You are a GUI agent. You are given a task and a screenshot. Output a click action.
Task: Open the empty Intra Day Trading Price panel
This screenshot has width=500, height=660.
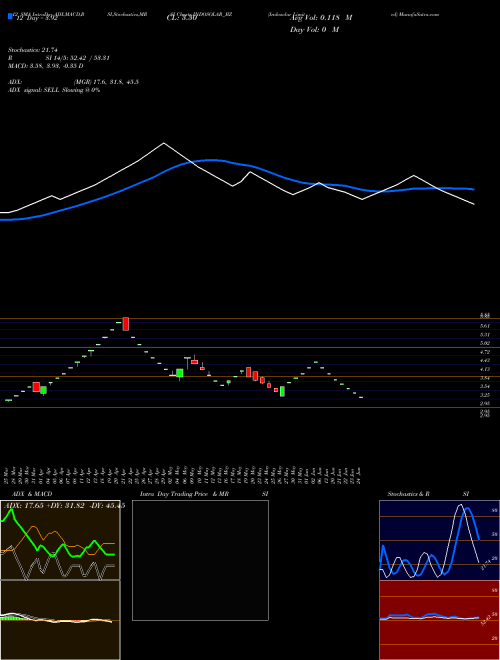pyautogui.click(x=200, y=560)
